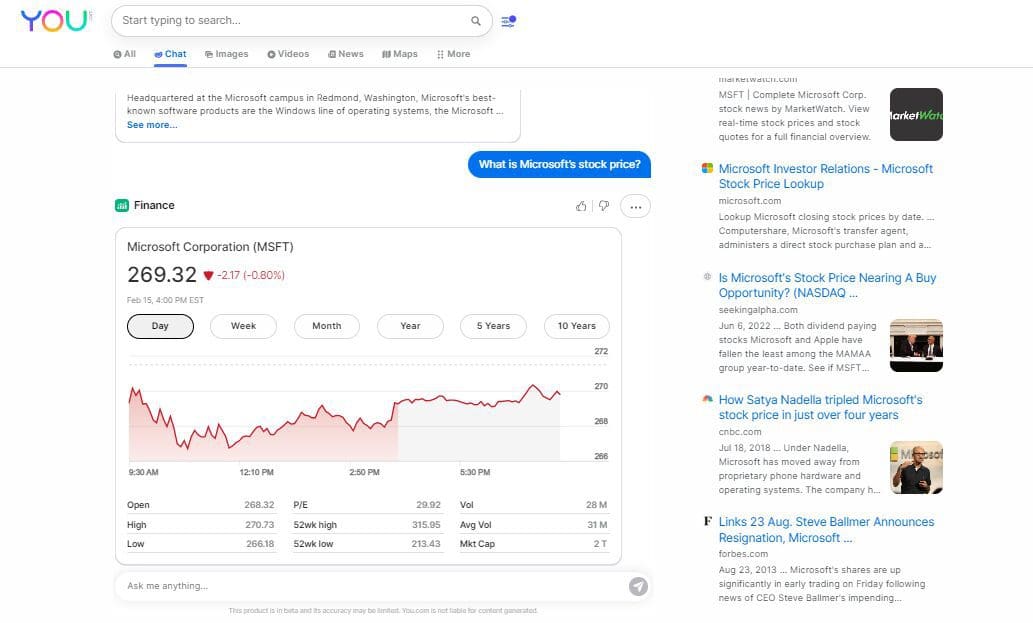Select the 5 Years chart range

[x=493, y=326]
